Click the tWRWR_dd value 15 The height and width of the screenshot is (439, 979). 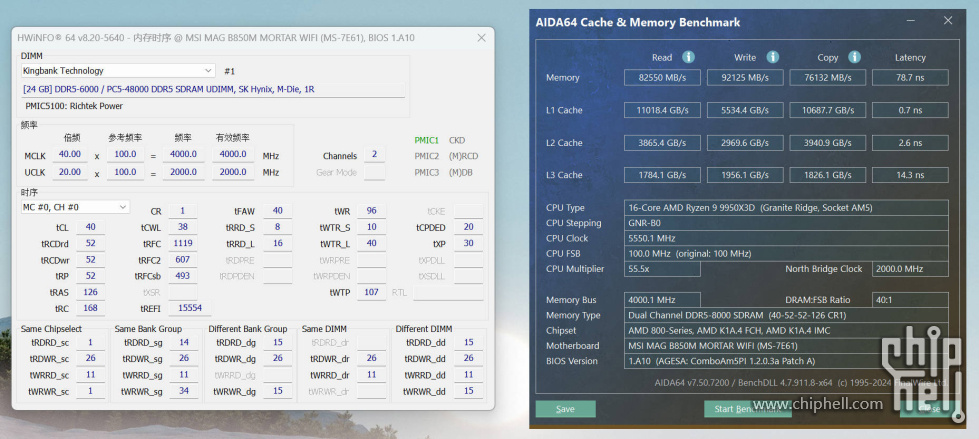pyautogui.click(x=468, y=391)
